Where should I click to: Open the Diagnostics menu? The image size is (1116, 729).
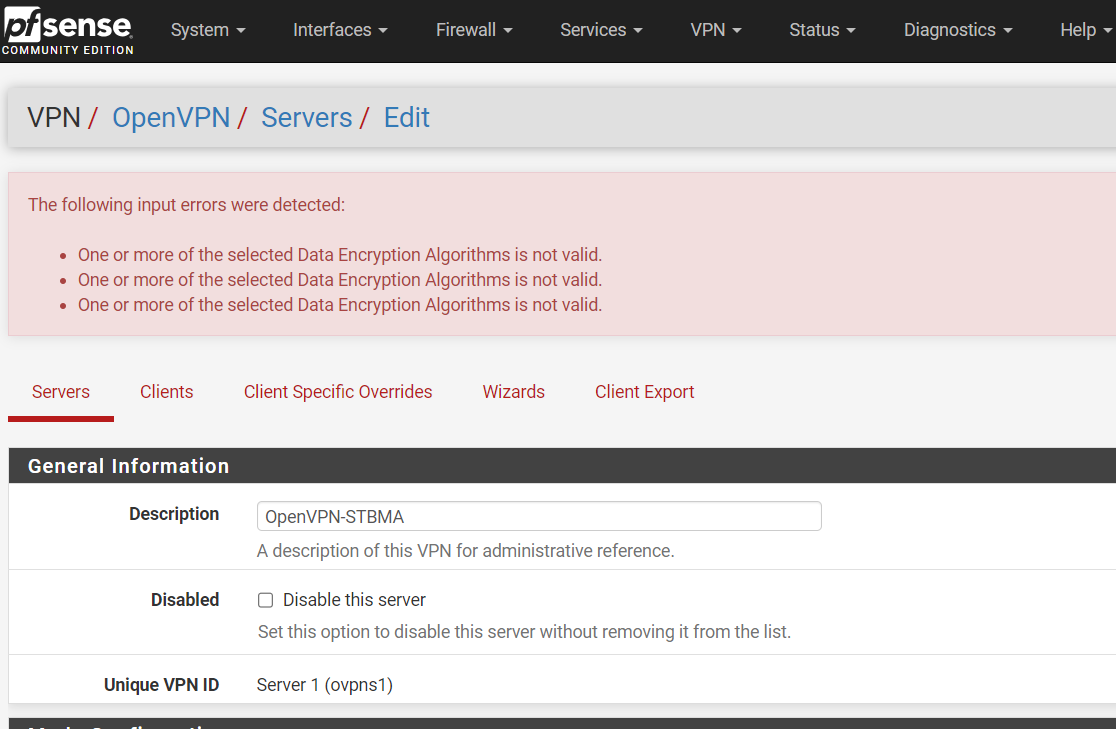click(x=958, y=30)
